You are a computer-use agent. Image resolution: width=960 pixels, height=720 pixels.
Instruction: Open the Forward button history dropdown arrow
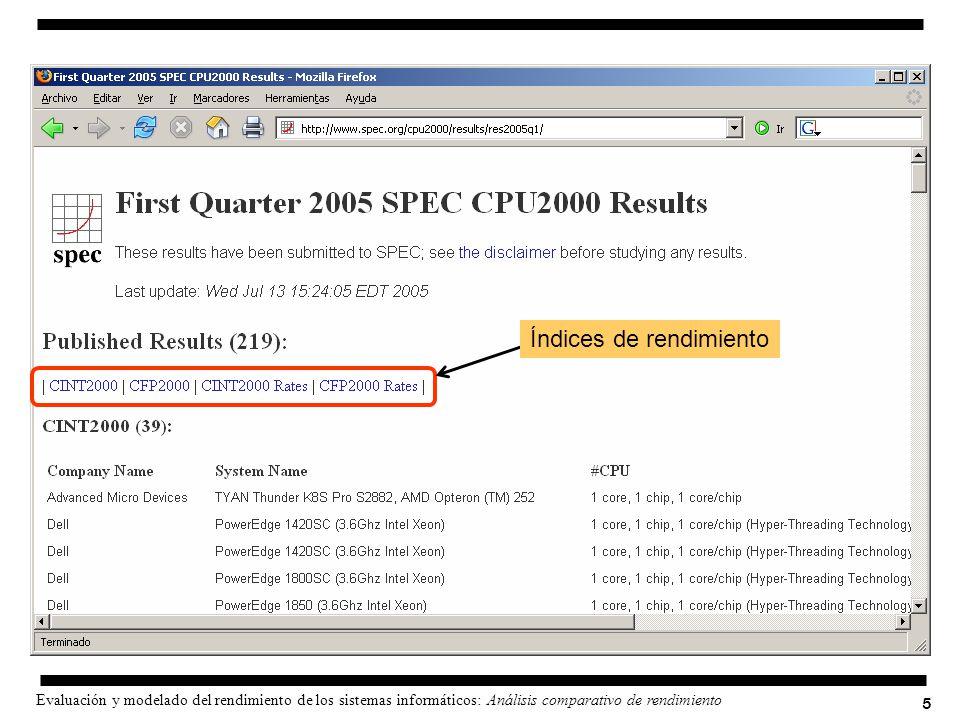[x=122, y=129]
